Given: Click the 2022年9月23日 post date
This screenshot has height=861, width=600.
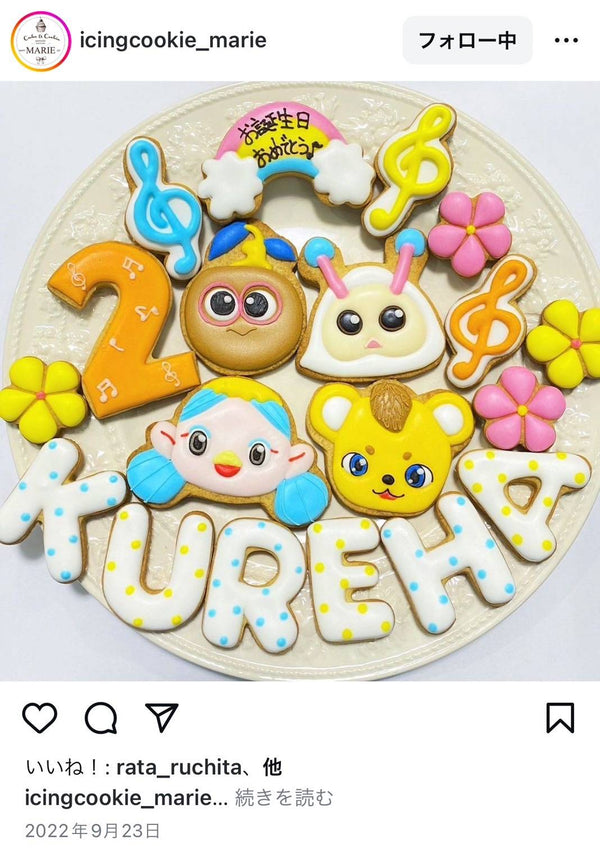Looking at the screenshot, I should coord(92,831).
